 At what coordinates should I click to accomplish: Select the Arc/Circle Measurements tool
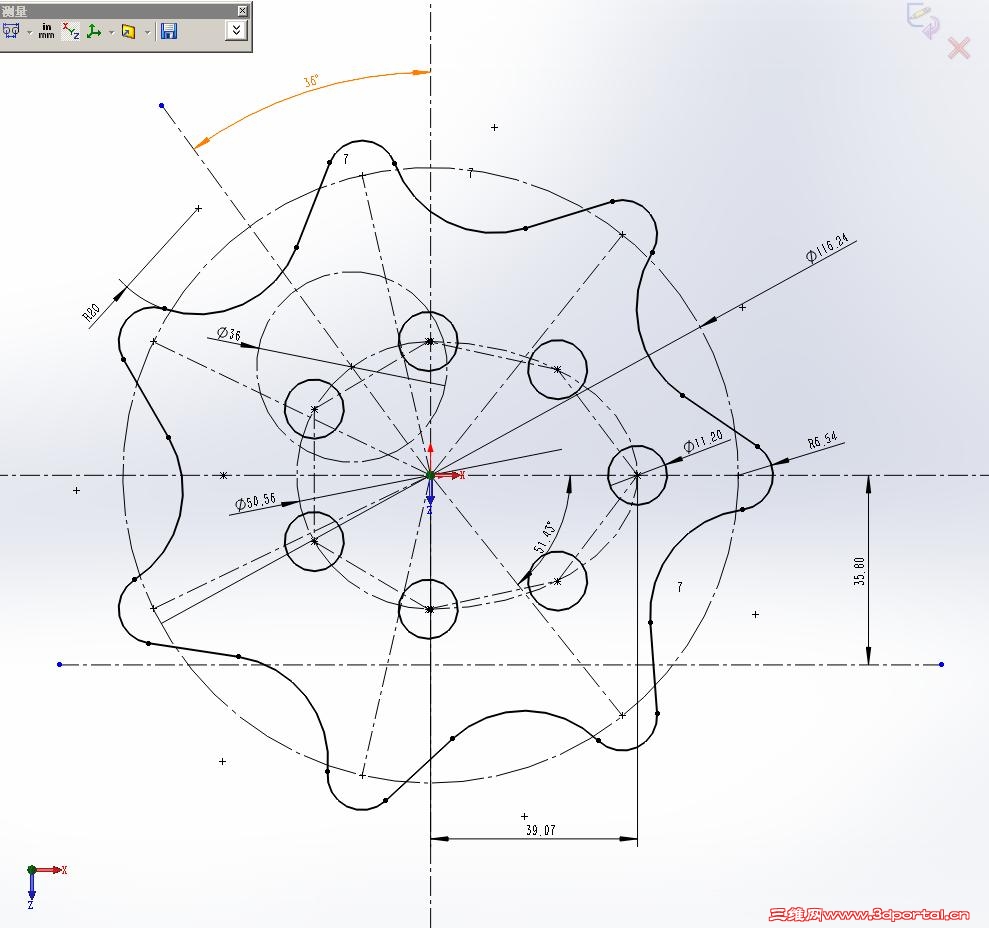pos(11,30)
